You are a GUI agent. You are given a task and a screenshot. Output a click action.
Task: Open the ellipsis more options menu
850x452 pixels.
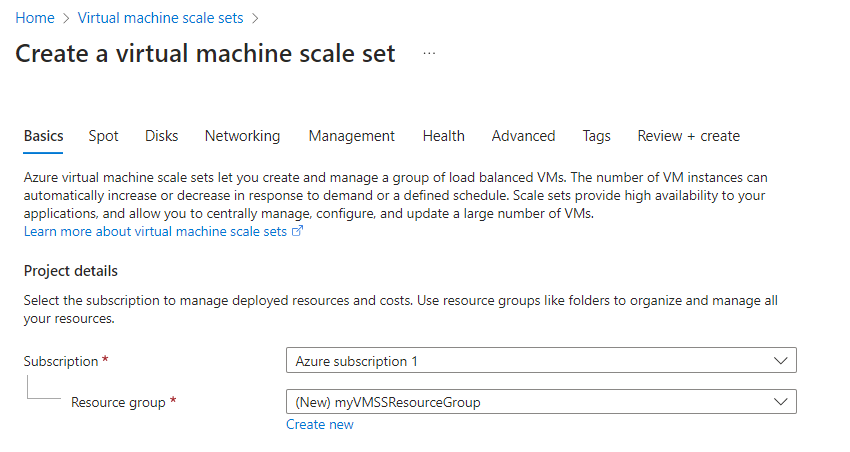[x=429, y=53]
